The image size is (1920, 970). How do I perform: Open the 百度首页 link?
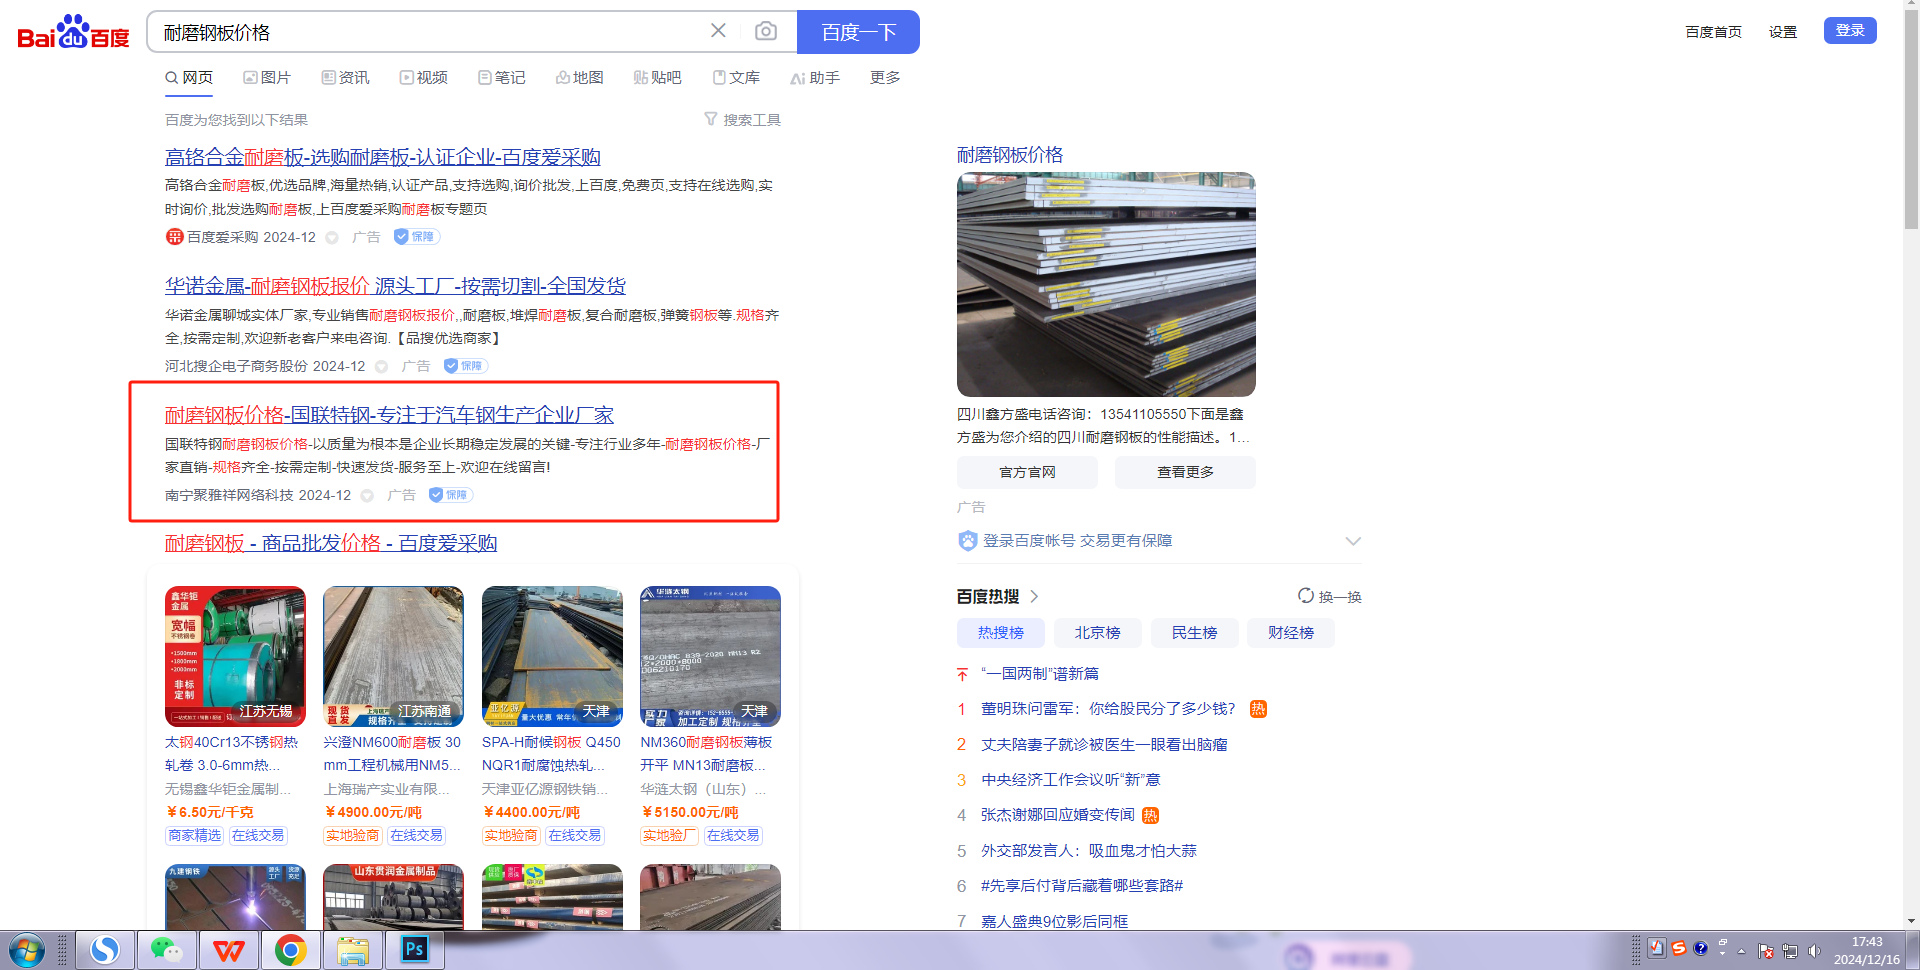pos(1713,32)
